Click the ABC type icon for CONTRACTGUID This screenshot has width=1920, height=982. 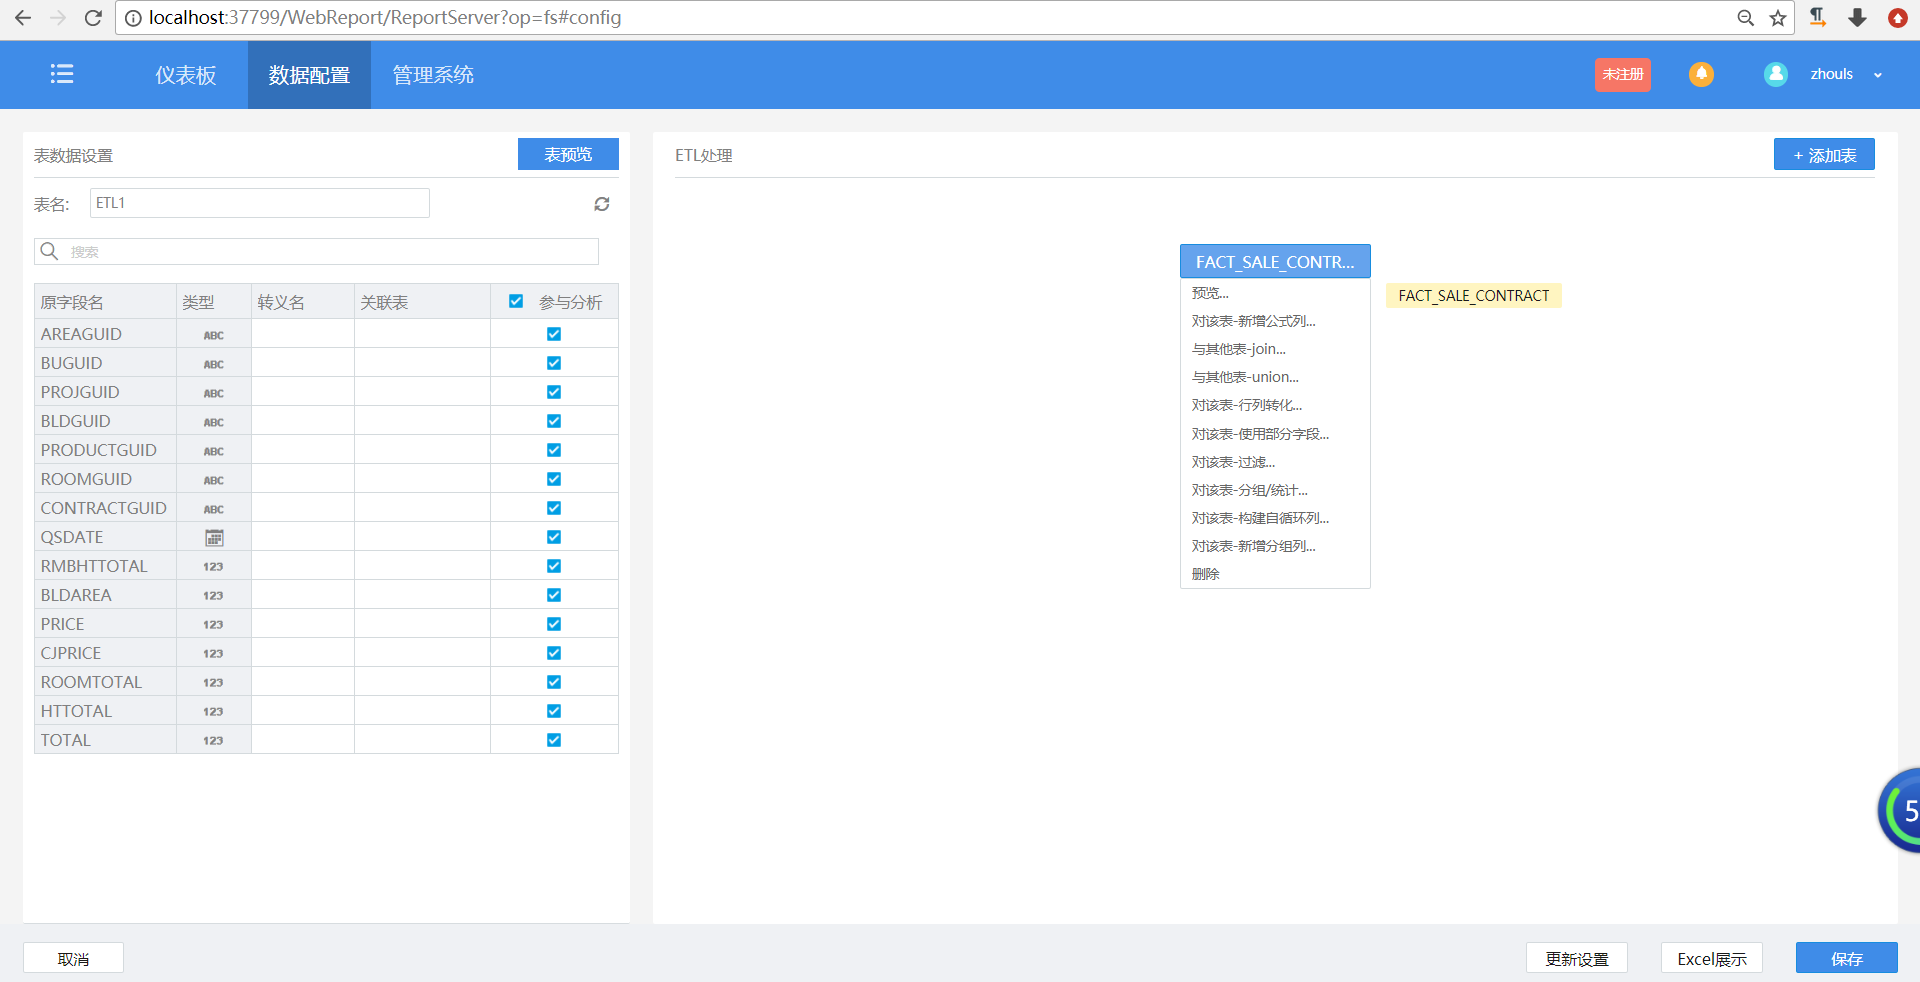pos(214,509)
